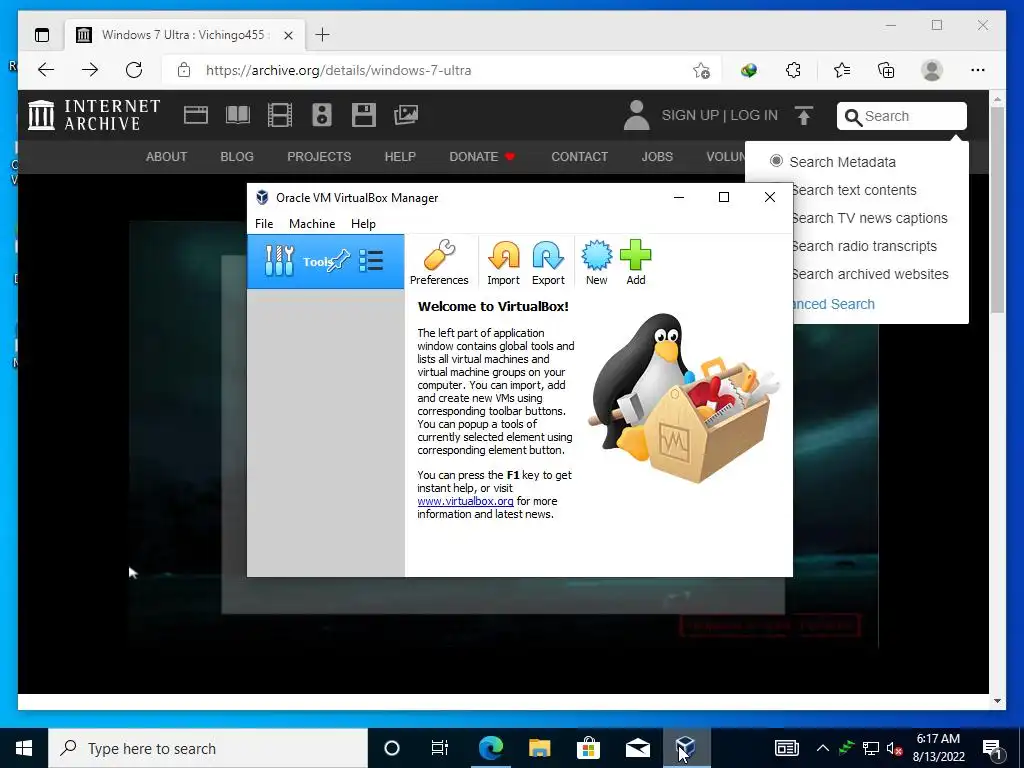The width and height of the screenshot is (1024, 768).
Task: Choose Search text contents option
Action: tap(854, 190)
